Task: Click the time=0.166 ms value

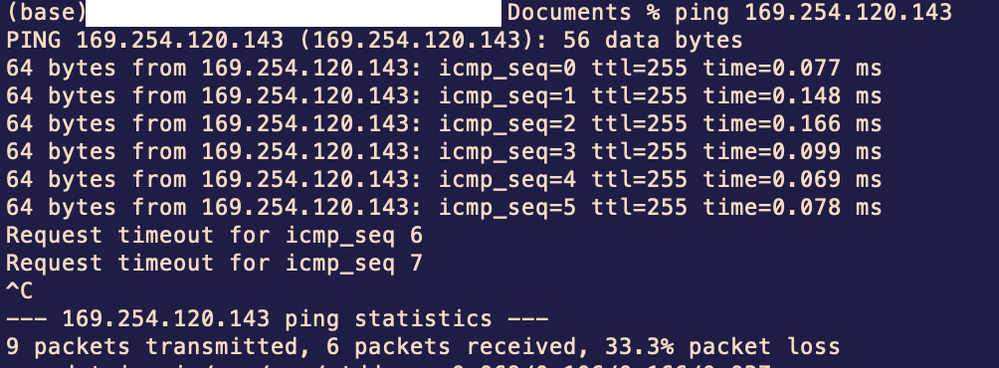Action: pyautogui.click(x=793, y=124)
